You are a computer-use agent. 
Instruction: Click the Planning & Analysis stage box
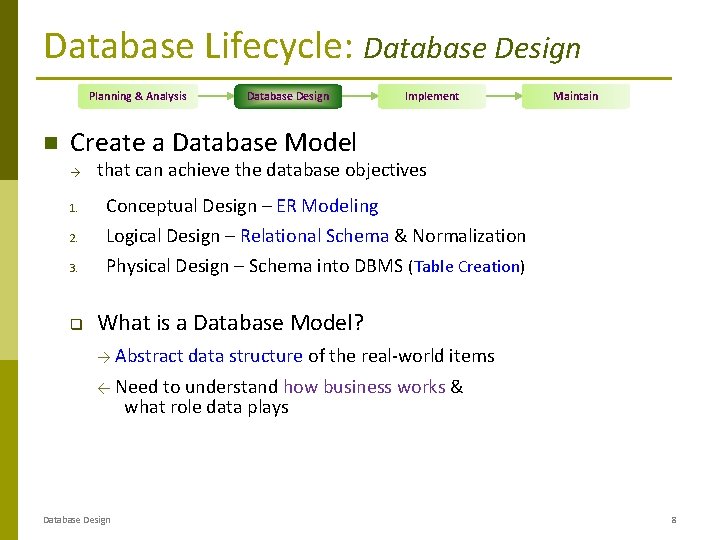(138, 96)
